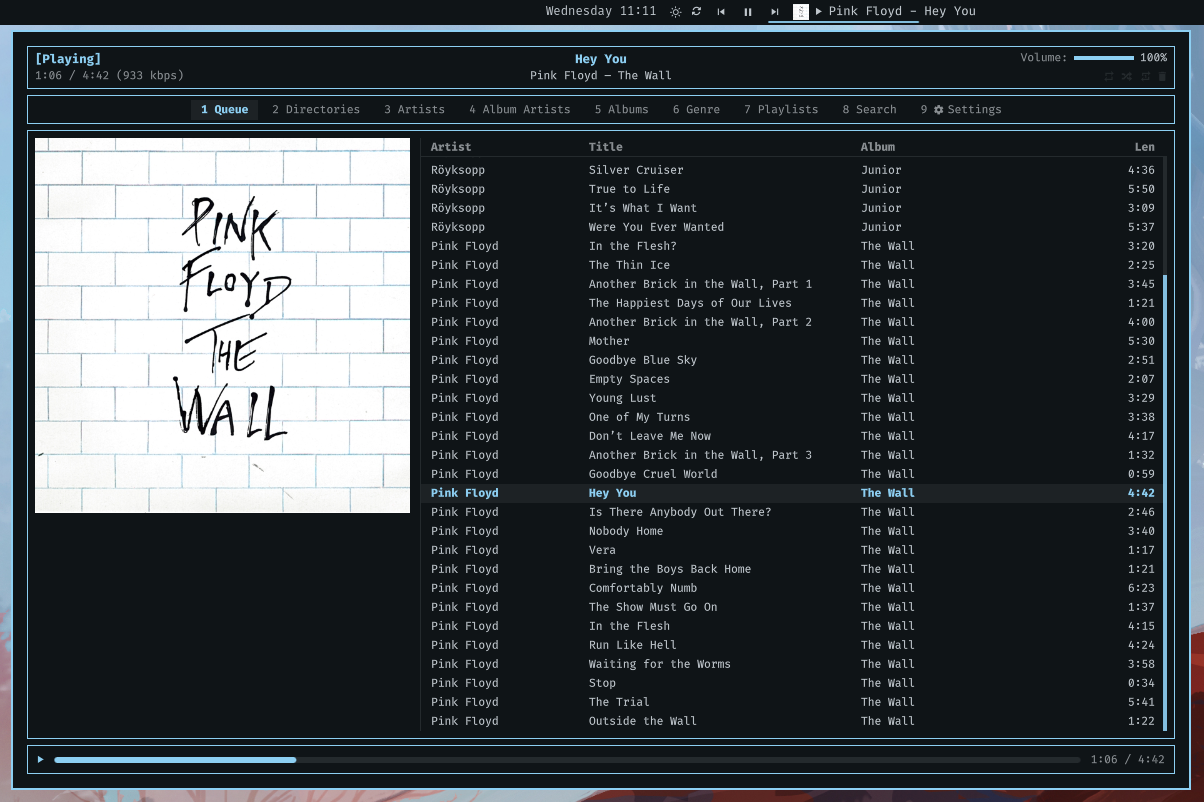Select 'Goodbye Blue Sky' track
Viewport: 1204px width, 802px height.
point(793,360)
